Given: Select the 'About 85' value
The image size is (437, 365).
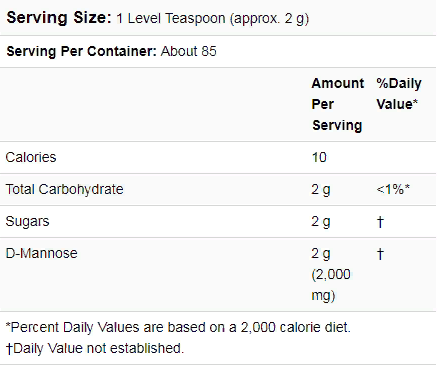Looking at the screenshot, I should coord(189,51).
